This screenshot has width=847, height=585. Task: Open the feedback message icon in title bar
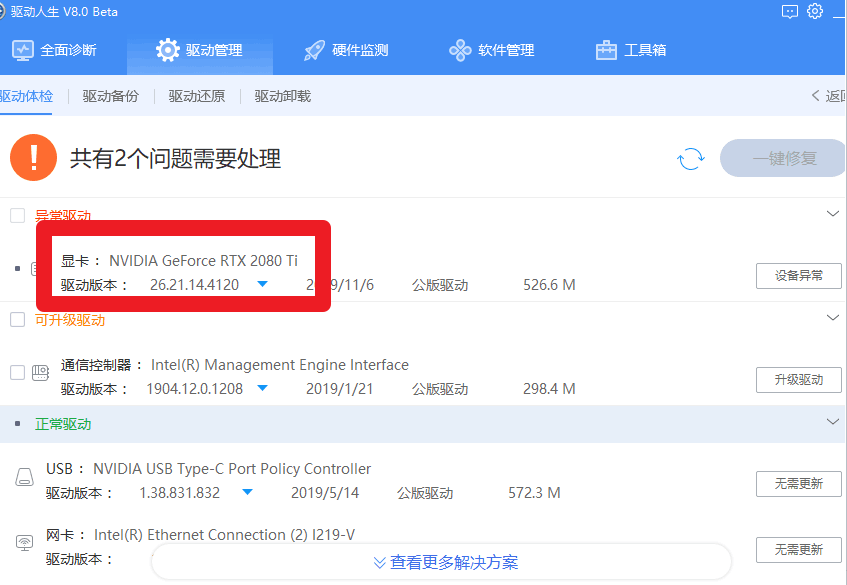(x=790, y=11)
